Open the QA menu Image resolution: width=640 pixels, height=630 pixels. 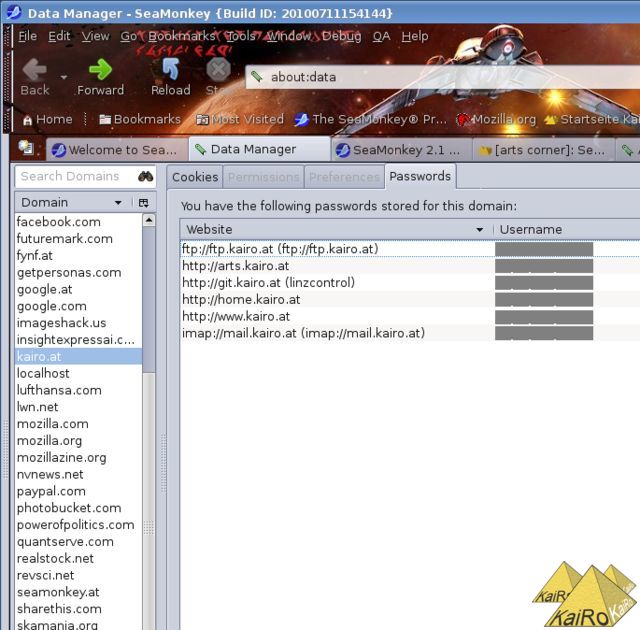coord(381,36)
